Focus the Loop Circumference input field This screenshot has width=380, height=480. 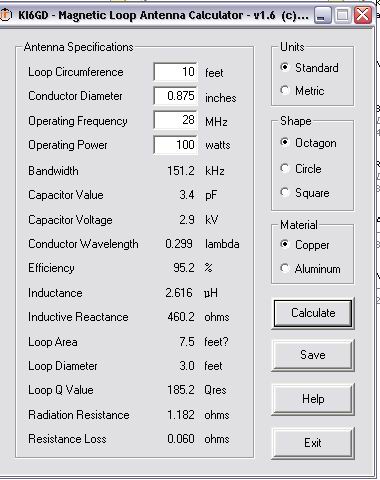[x=175, y=72]
